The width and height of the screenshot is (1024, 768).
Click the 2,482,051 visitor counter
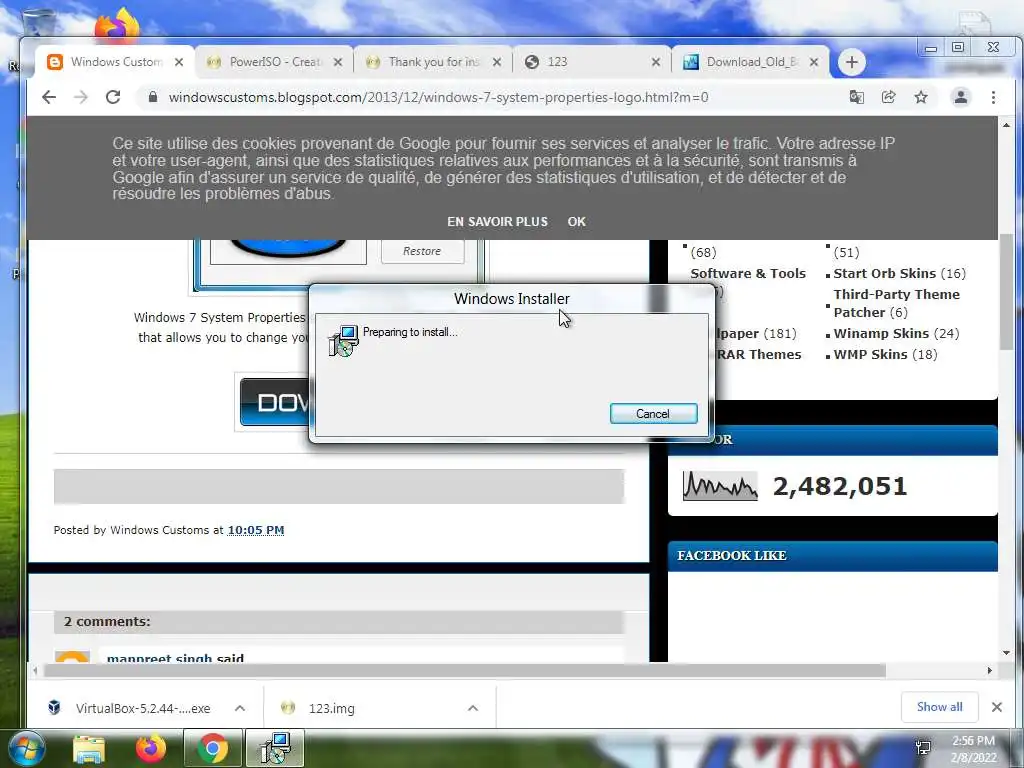pos(840,487)
